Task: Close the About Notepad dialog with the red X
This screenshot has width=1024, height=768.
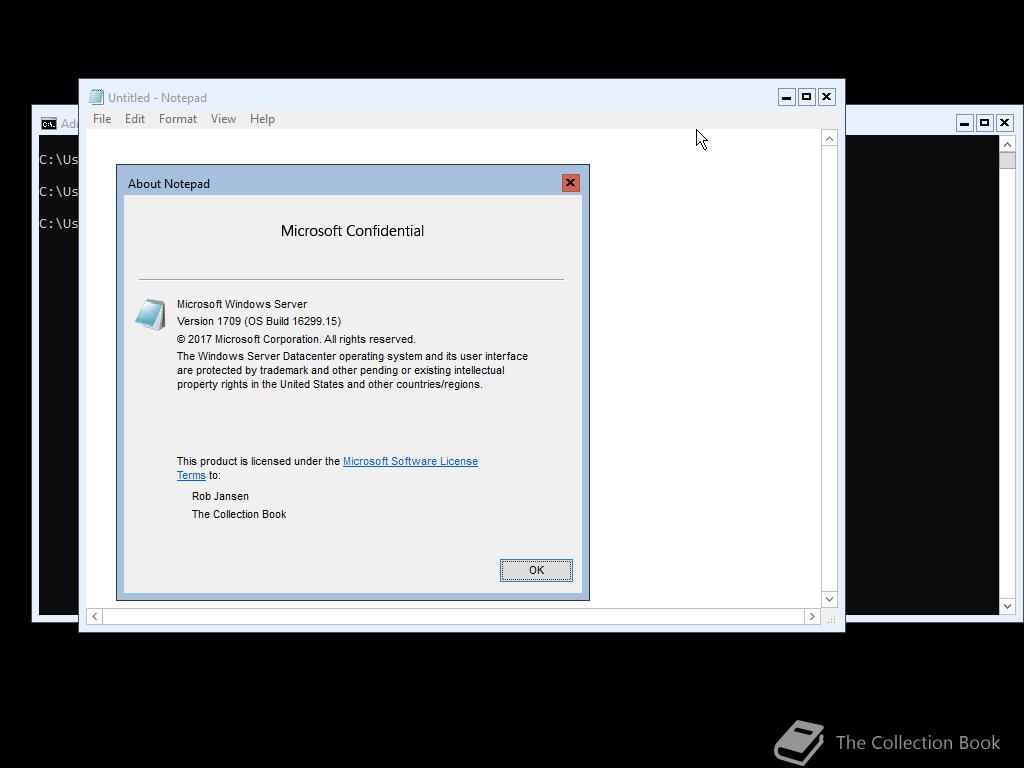Action: [x=570, y=183]
